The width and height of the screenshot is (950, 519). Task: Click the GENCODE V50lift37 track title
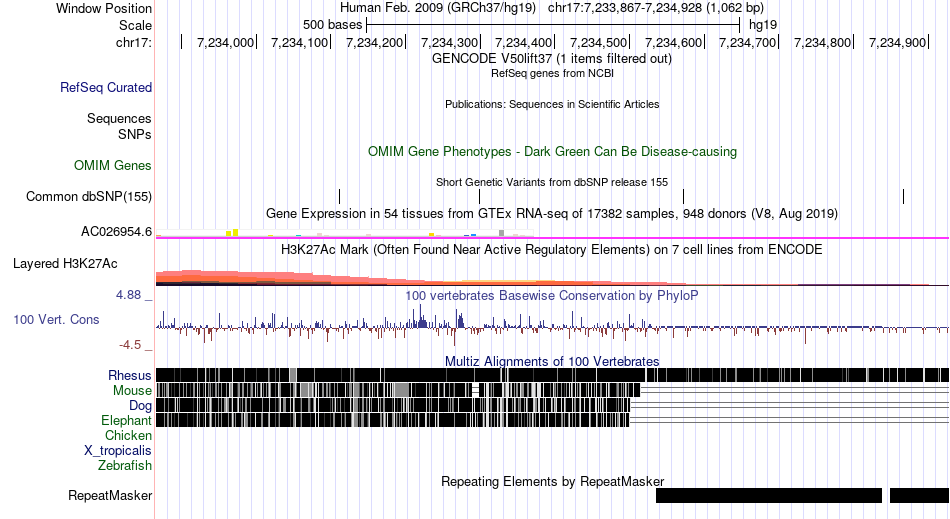pos(551,59)
